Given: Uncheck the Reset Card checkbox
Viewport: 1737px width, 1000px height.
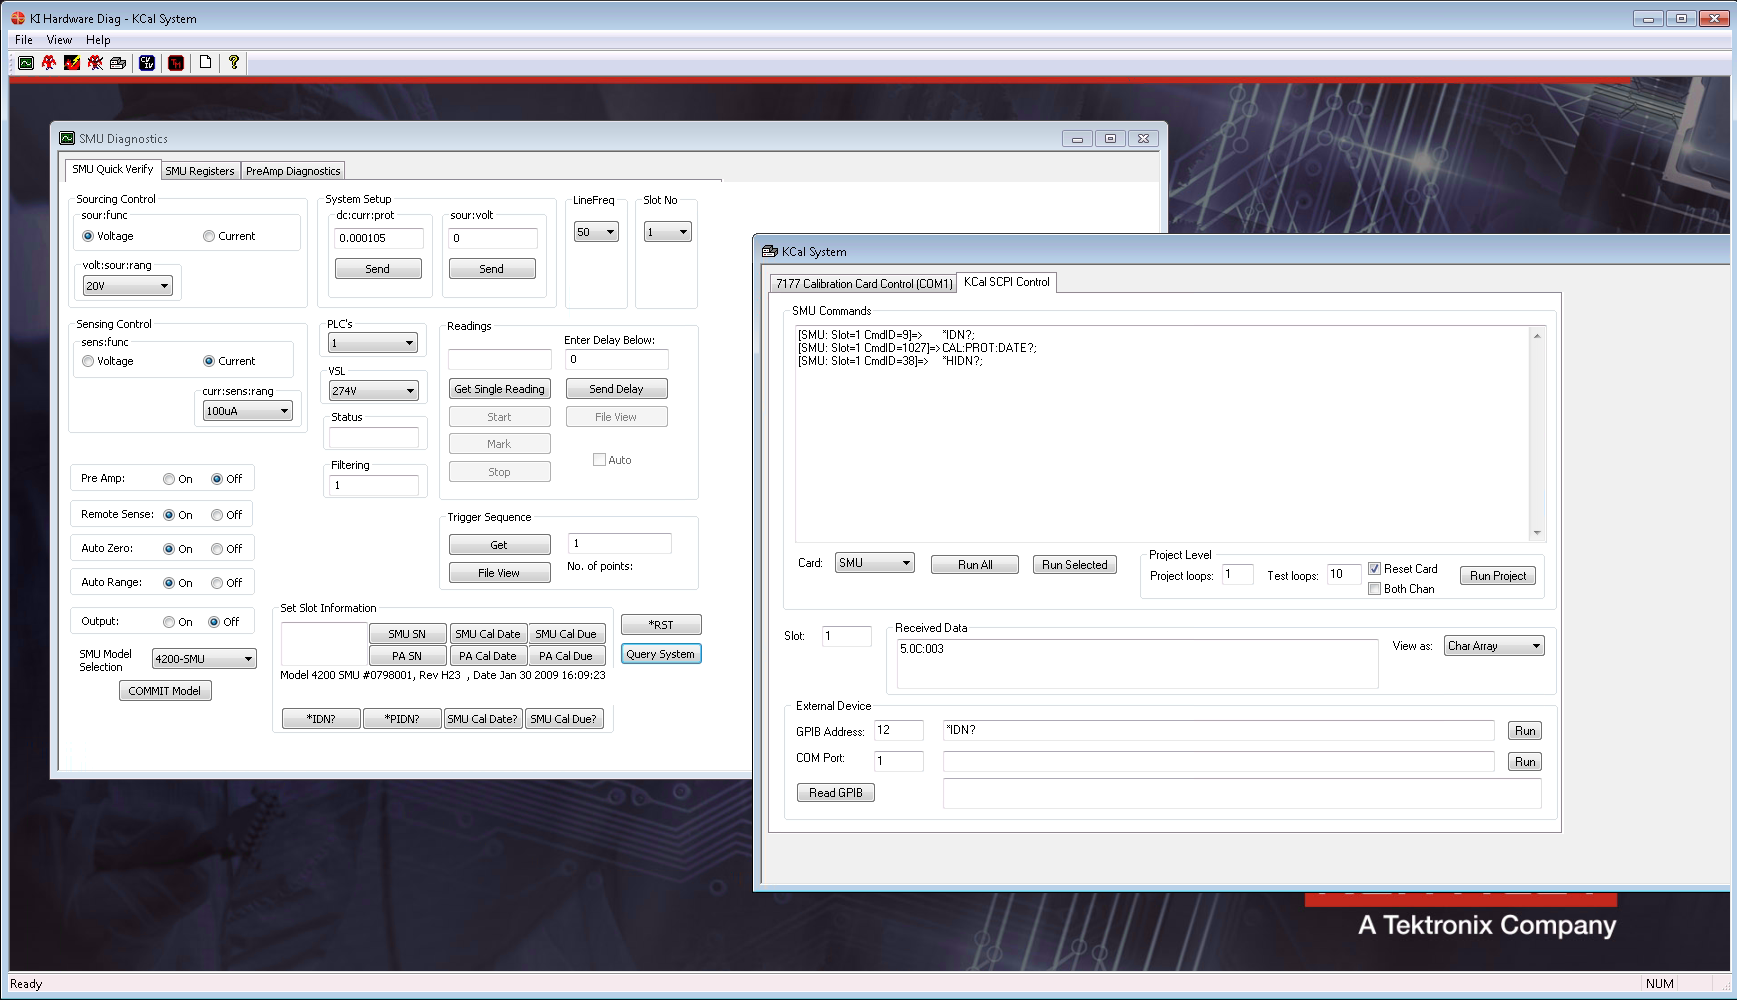Looking at the screenshot, I should [1374, 568].
